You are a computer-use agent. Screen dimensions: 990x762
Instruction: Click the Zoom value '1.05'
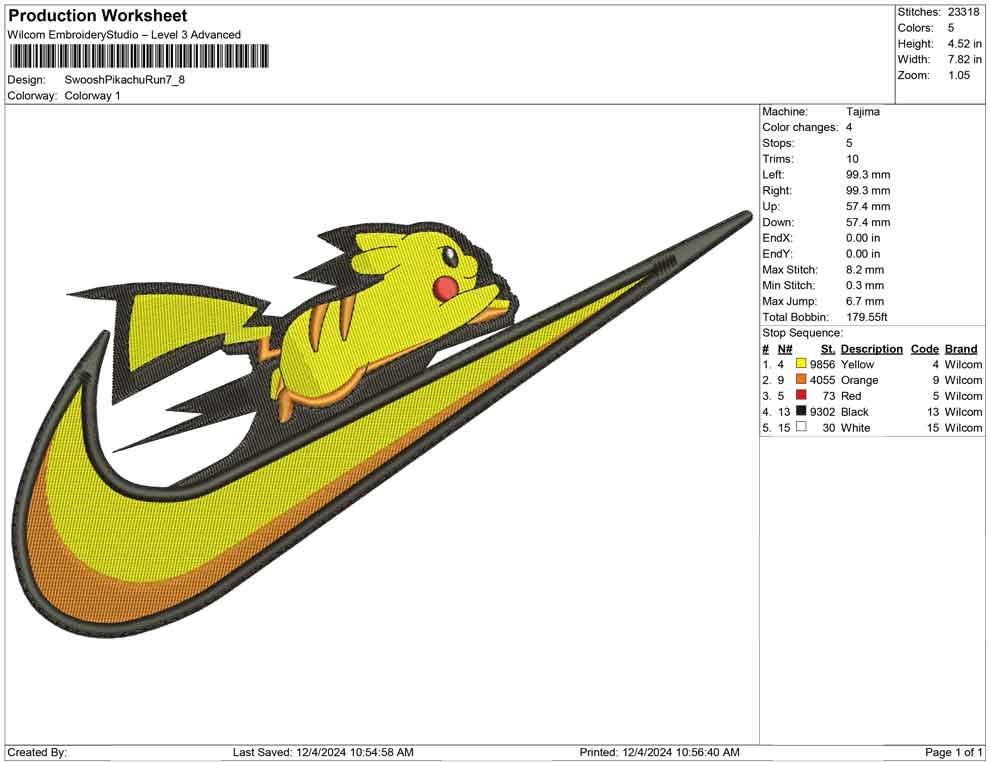click(958, 75)
